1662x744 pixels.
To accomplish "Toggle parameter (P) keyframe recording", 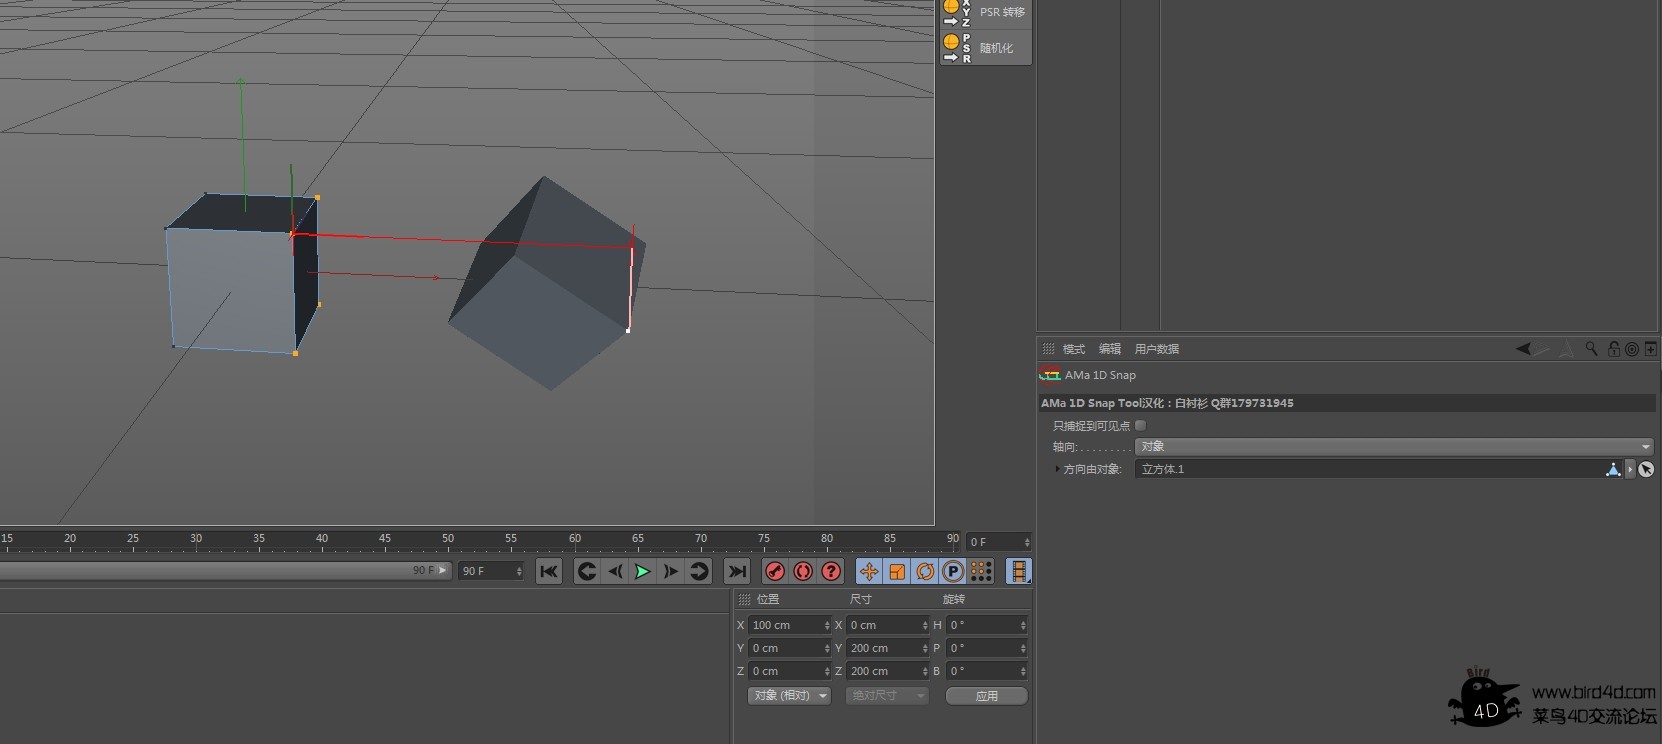I will [953, 571].
